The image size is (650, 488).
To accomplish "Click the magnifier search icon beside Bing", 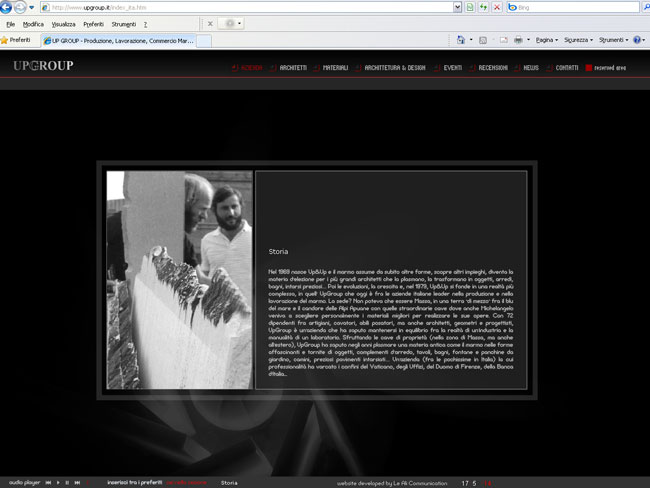I will point(646,7).
